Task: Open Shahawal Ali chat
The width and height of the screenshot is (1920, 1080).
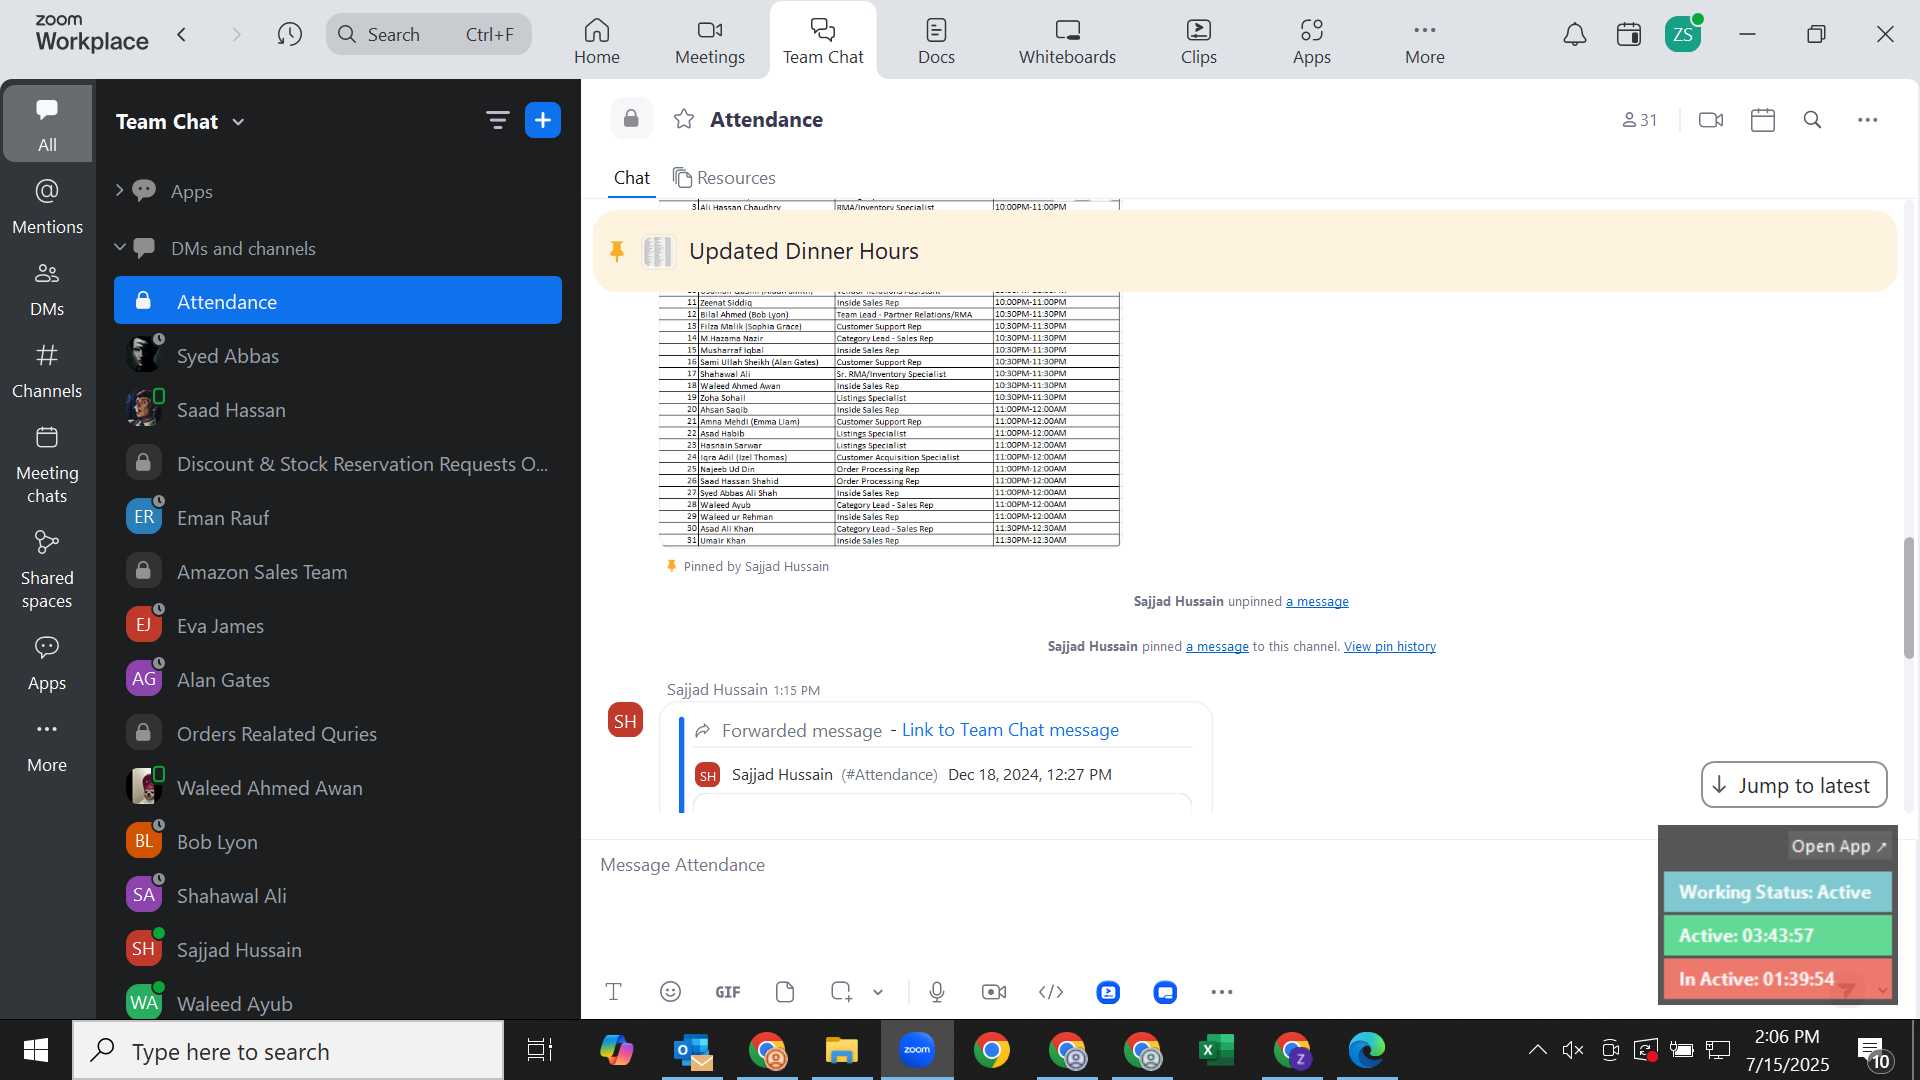Action: click(338, 896)
